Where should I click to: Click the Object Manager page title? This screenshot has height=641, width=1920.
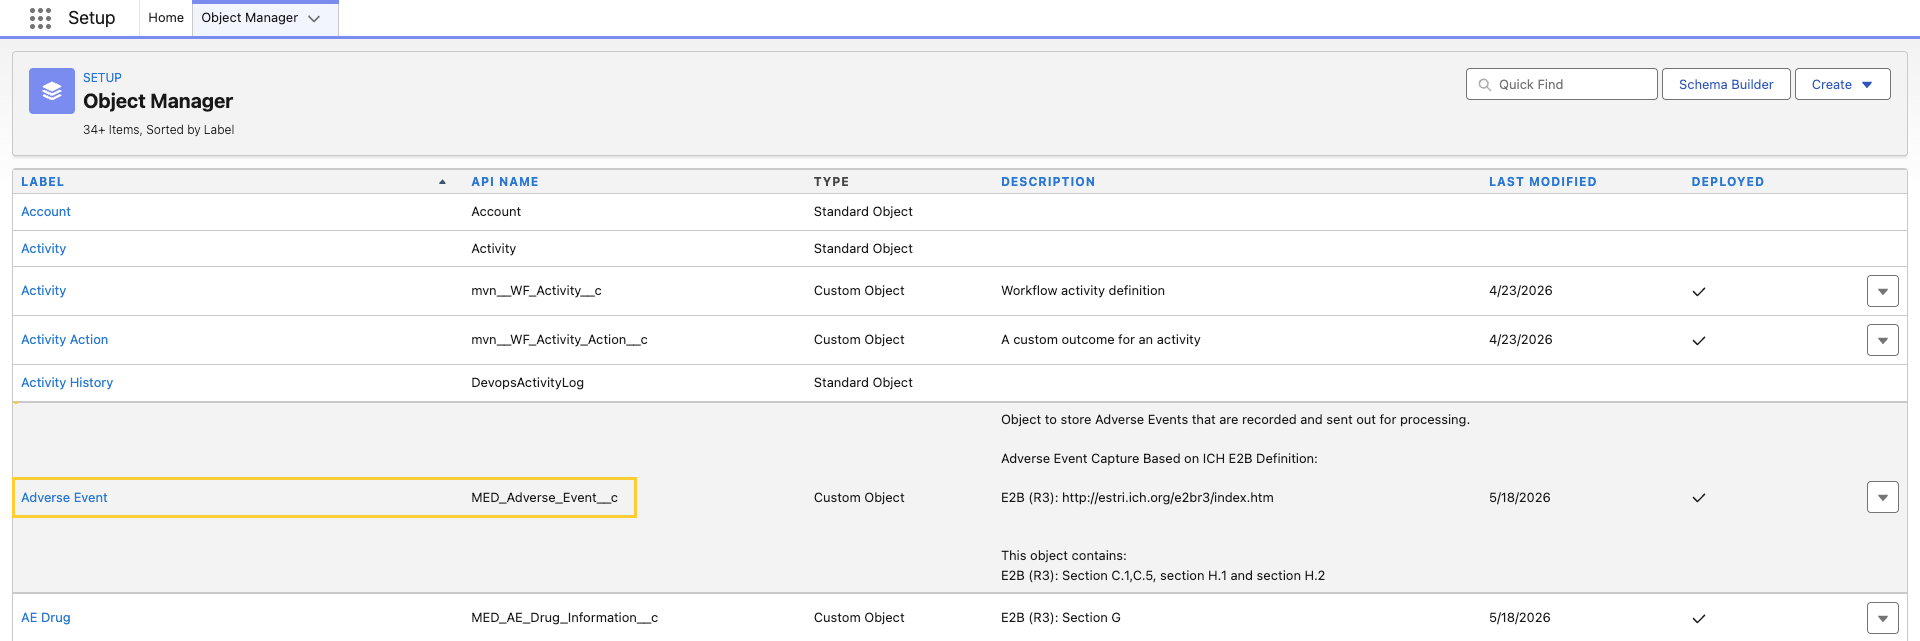[158, 101]
